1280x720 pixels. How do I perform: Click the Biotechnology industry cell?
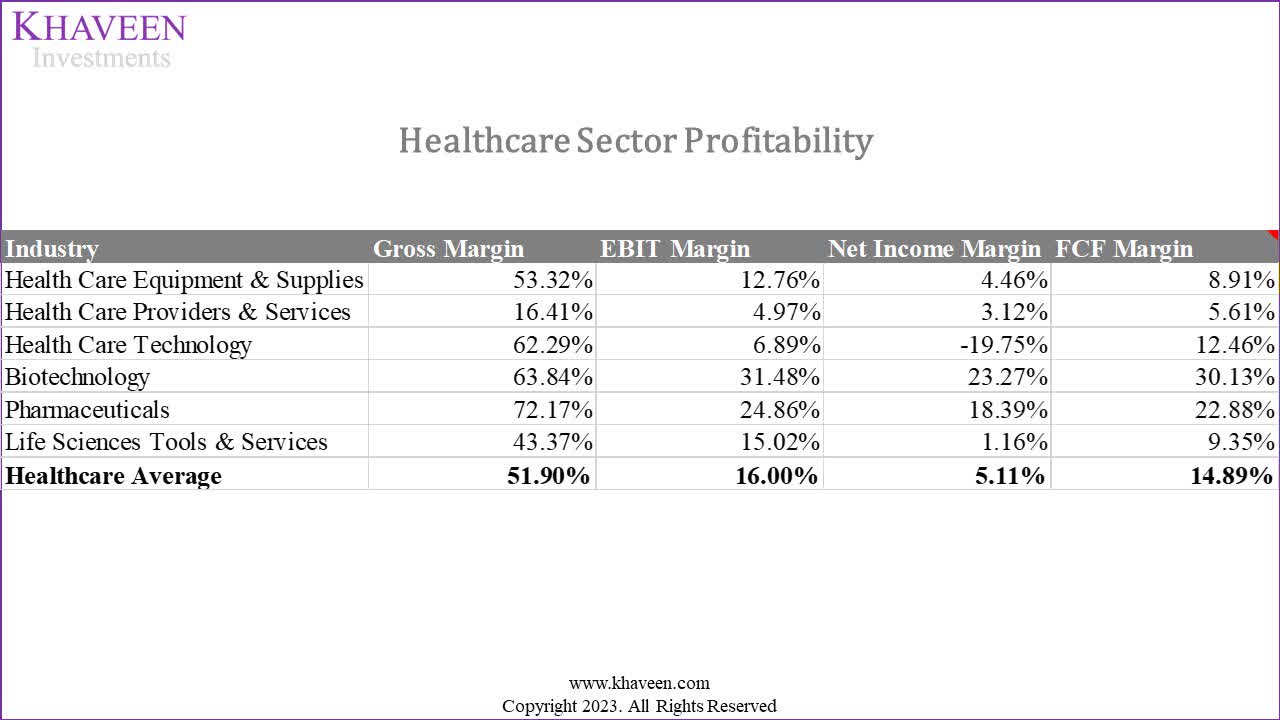click(x=77, y=377)
